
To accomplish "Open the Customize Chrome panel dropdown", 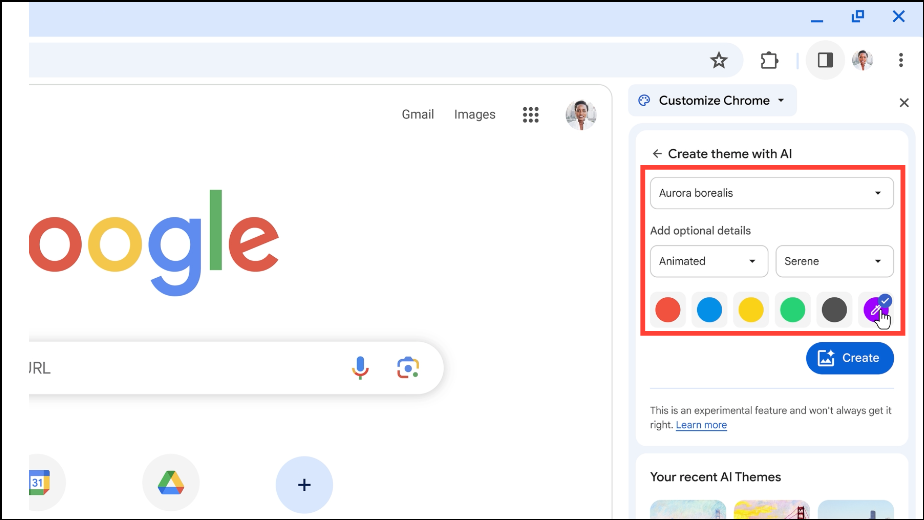I will tap(712, 101).
